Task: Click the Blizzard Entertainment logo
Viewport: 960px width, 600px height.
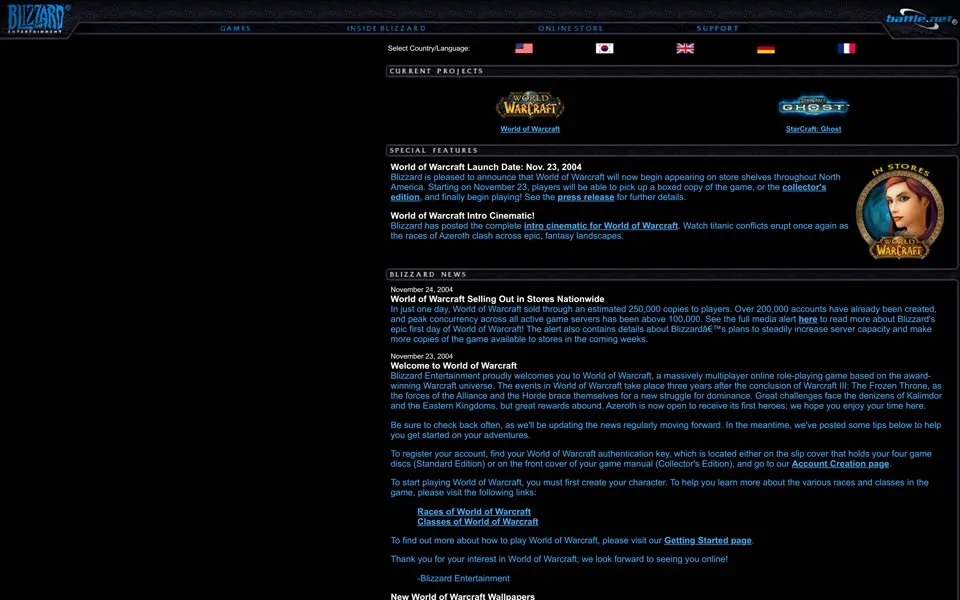Action: (37, 18)
